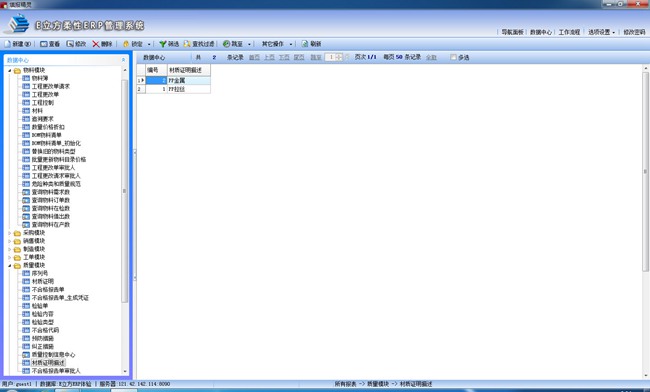This screenshot has width=650, height=392.
Task: Click the 修改 (Edit) toolbar icon
Action: (70, 44)
